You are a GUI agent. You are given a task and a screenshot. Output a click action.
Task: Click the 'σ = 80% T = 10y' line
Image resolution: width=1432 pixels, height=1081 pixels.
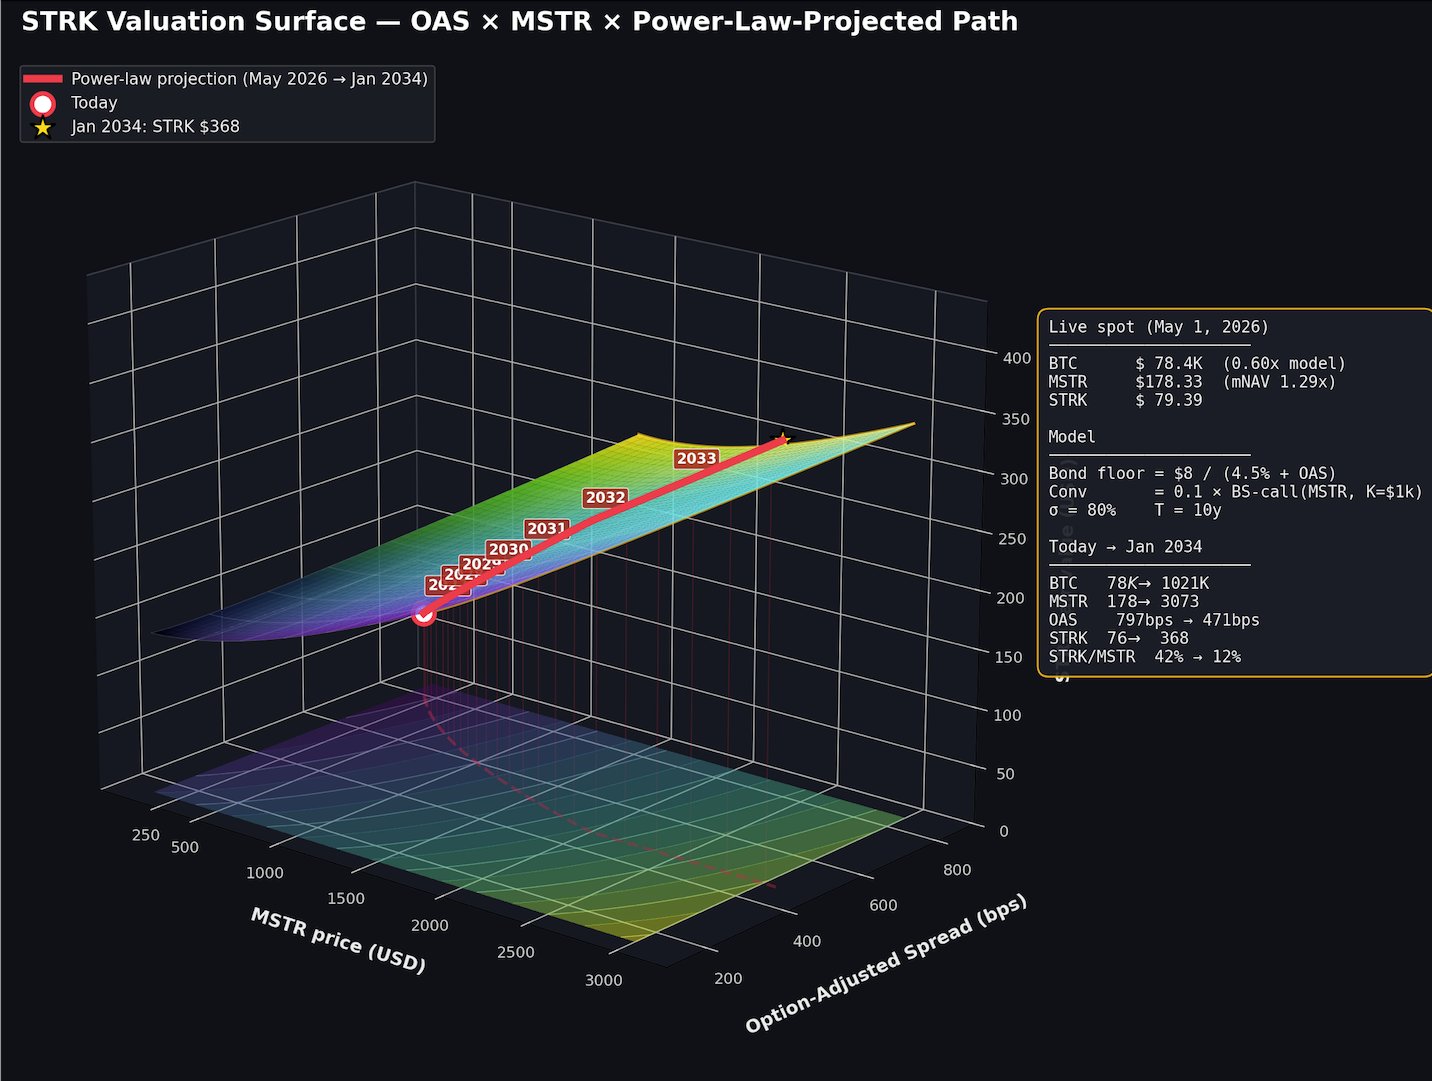click(x=1135, y=510)
